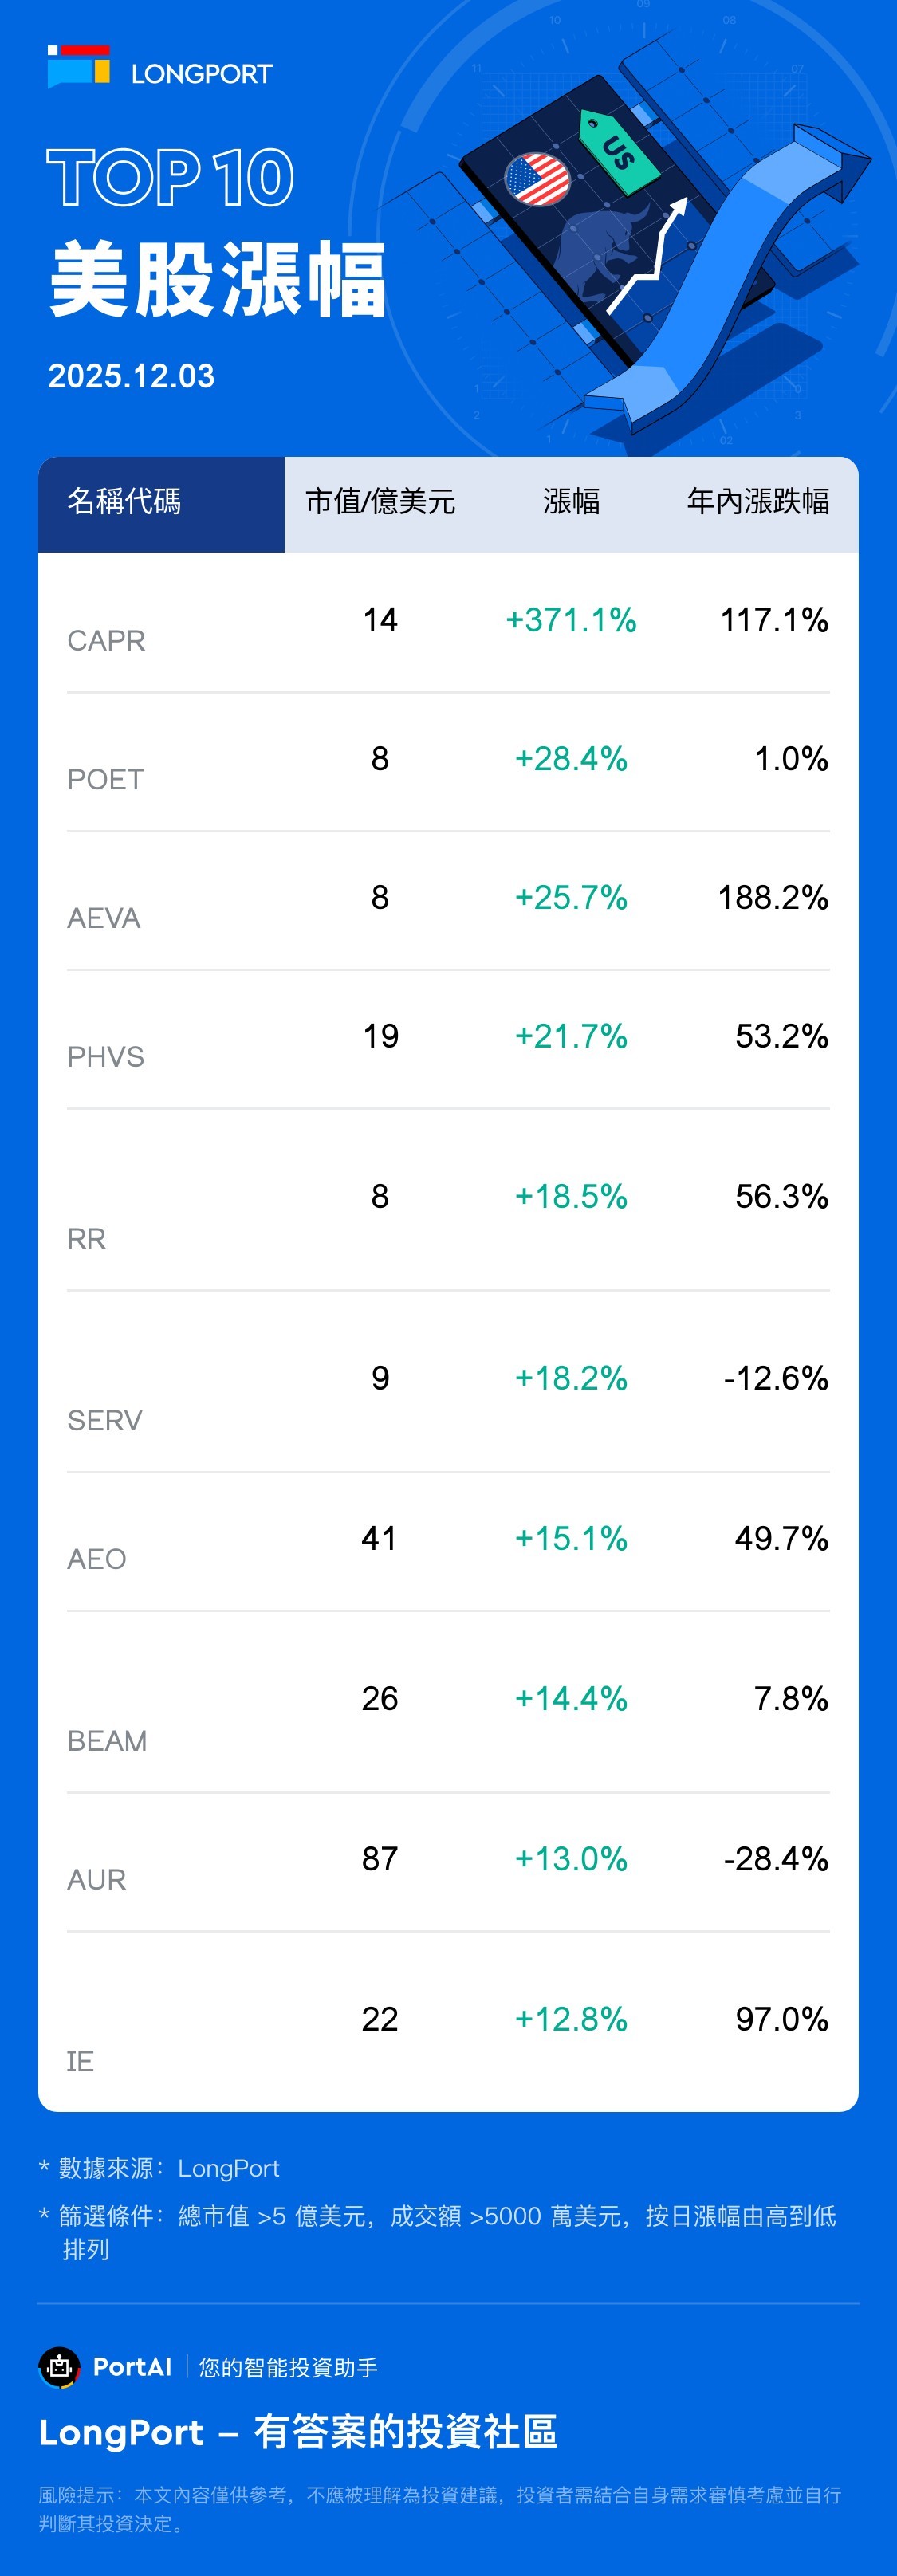This screenshot has width=897, height=2576.
Task: Click the TOP 10 heading
Action: tap(170, 178)
